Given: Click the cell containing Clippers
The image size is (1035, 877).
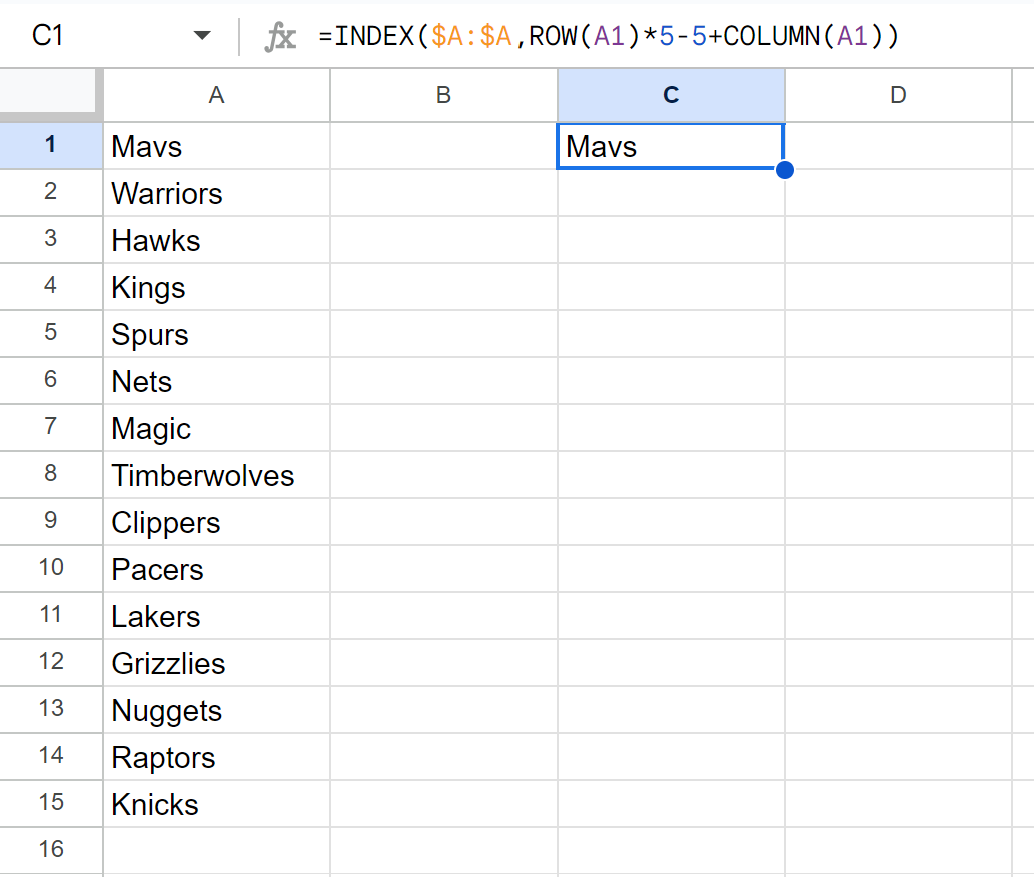Looking at the screenshot, I should tap(217, 521).
